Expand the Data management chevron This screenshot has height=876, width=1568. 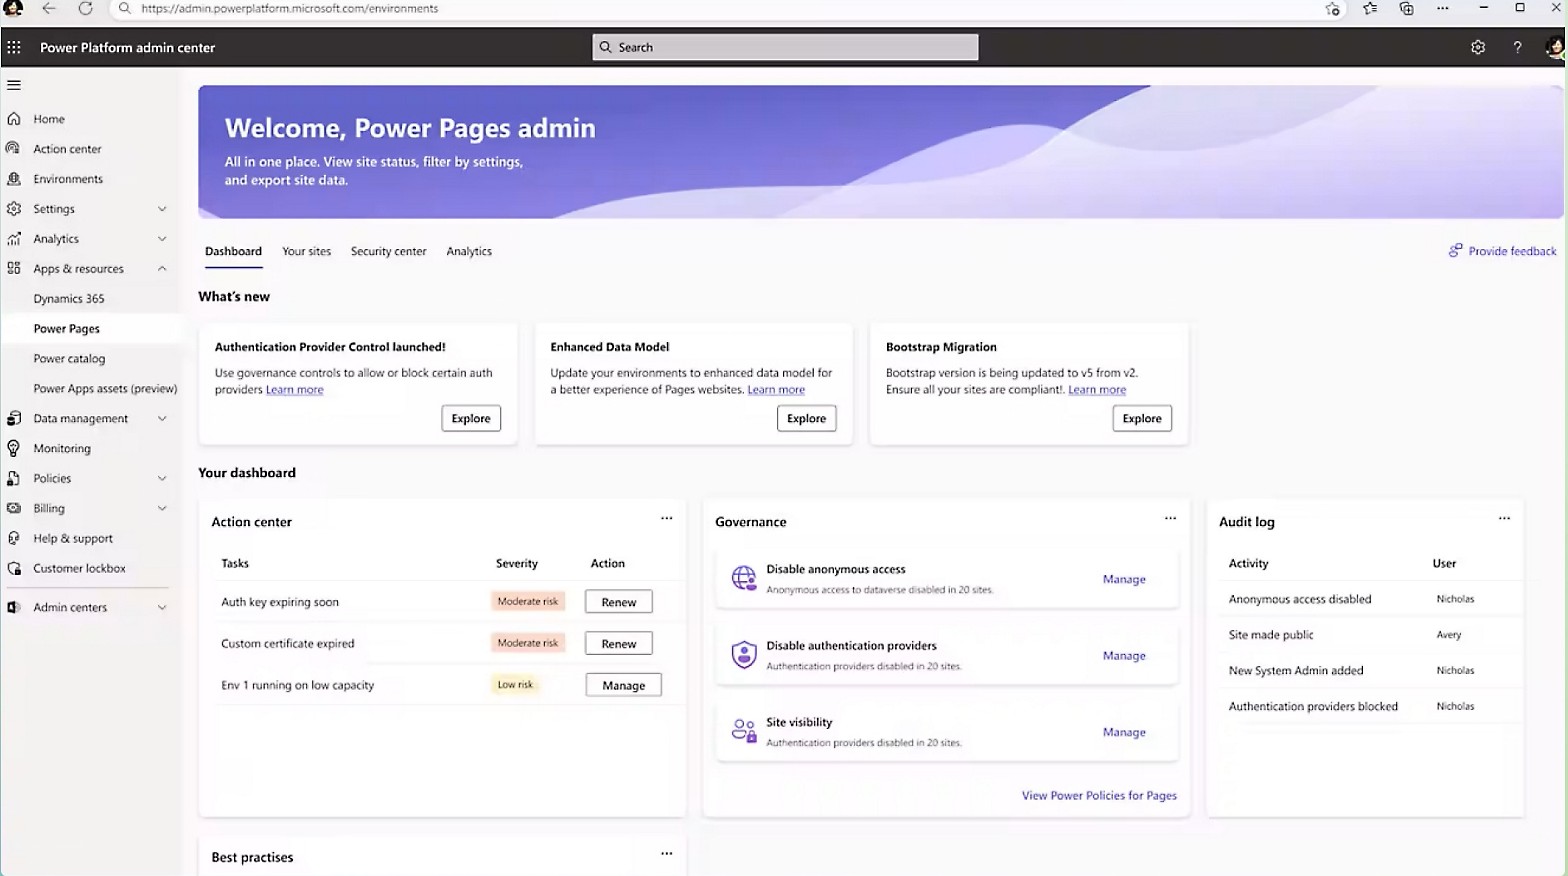[162, 419]
